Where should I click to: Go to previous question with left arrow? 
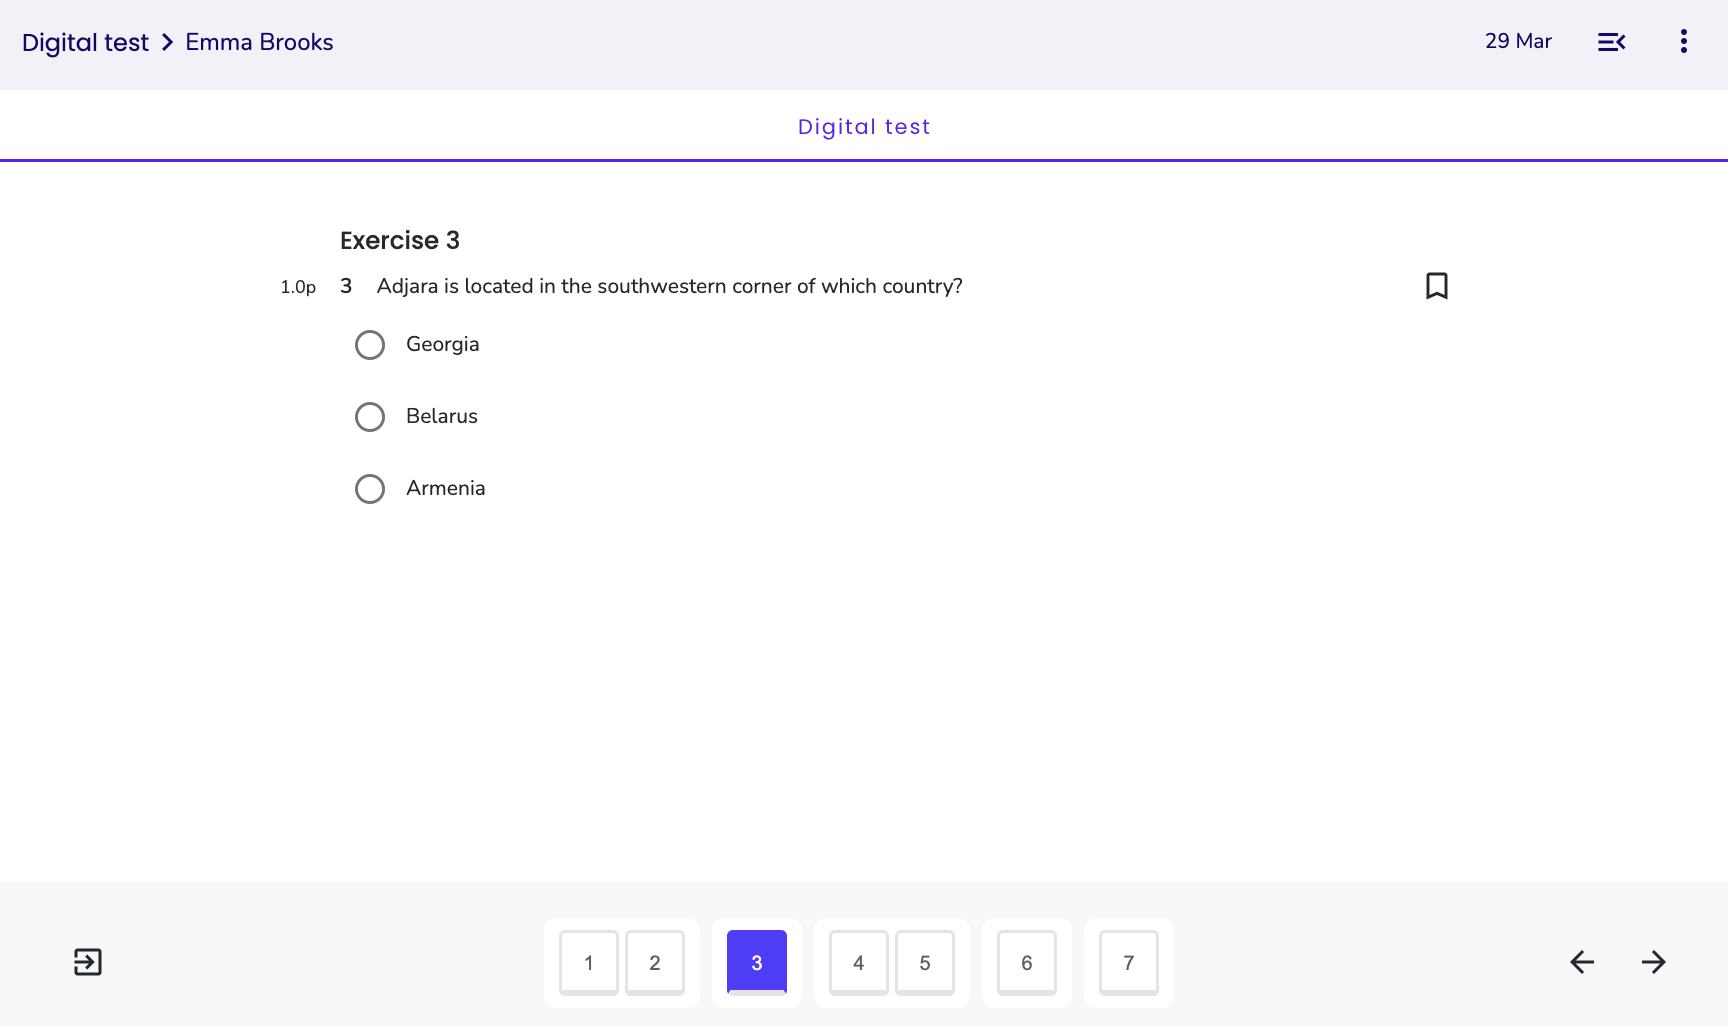tap(1582, 962)
